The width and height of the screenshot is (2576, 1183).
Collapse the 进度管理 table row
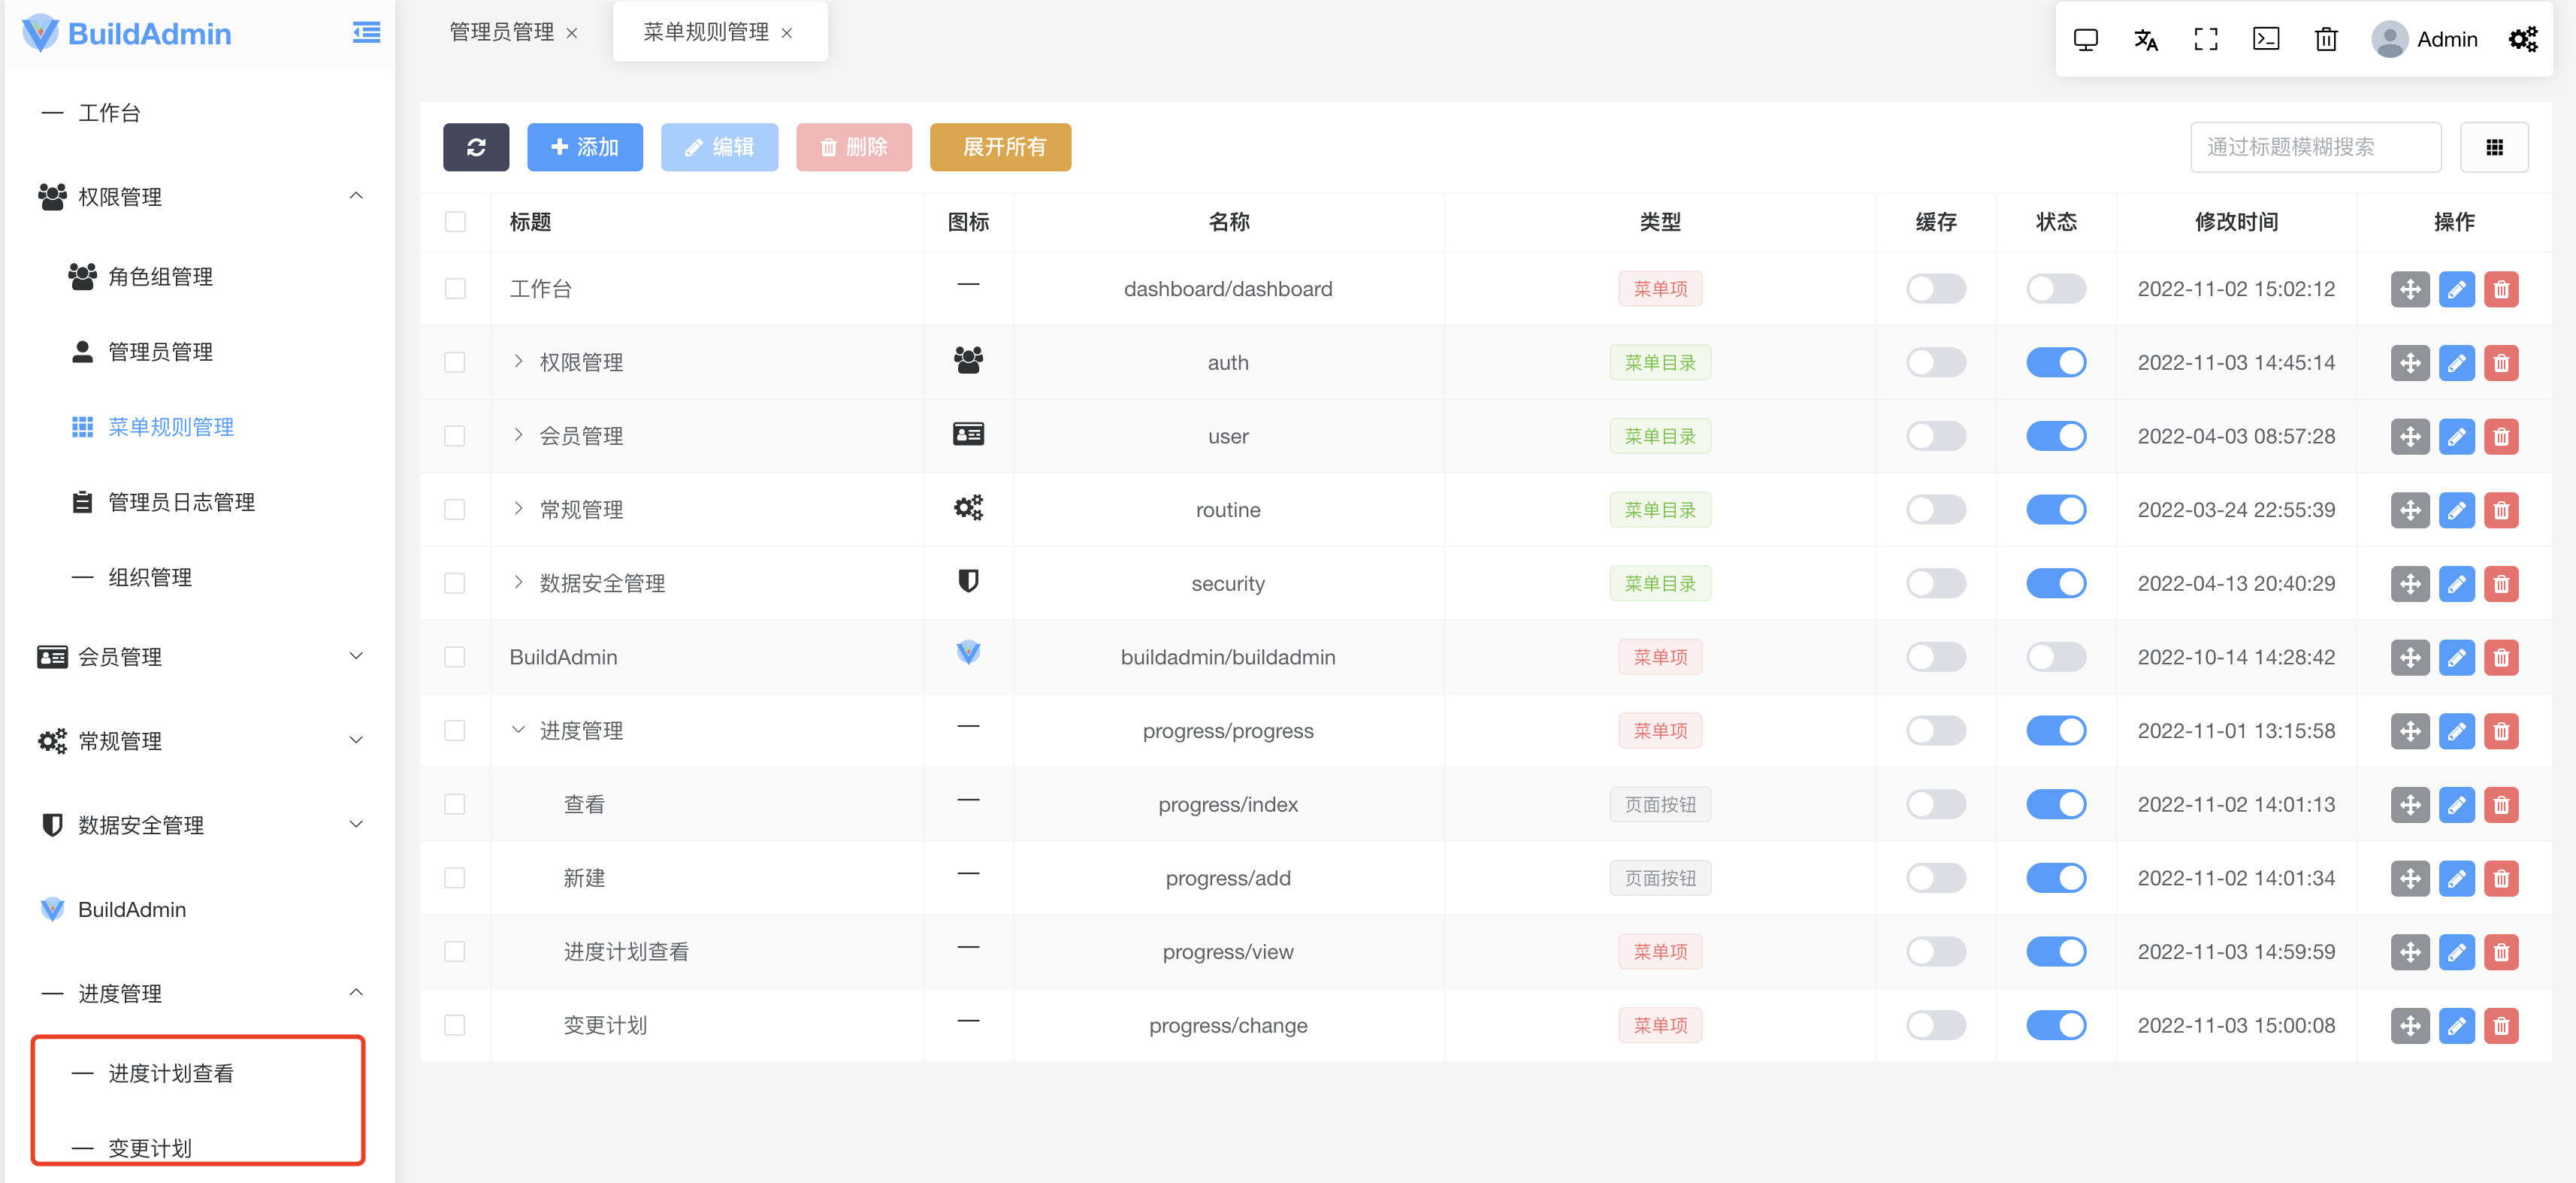pyautogui.click(x=518, y=730)
